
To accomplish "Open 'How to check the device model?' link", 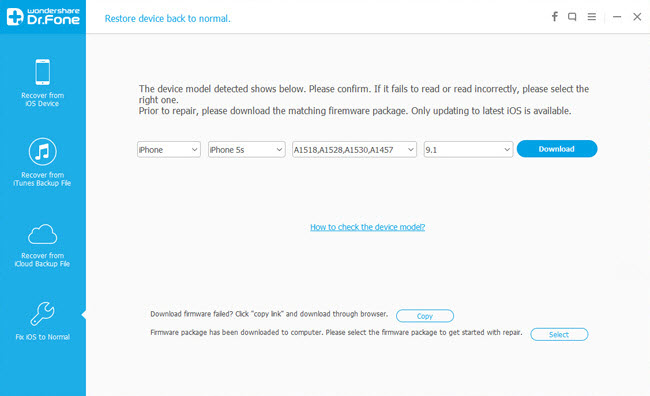I will [367, 227].
